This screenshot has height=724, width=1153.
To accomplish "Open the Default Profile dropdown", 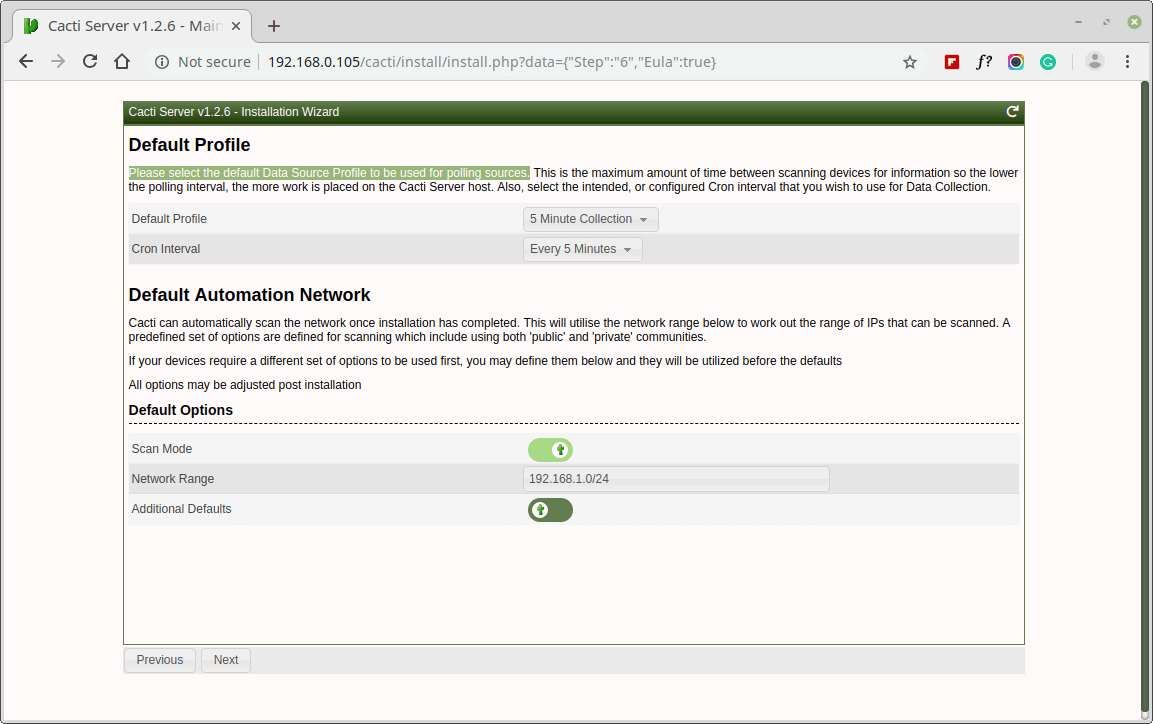I will tap(590, 219).
